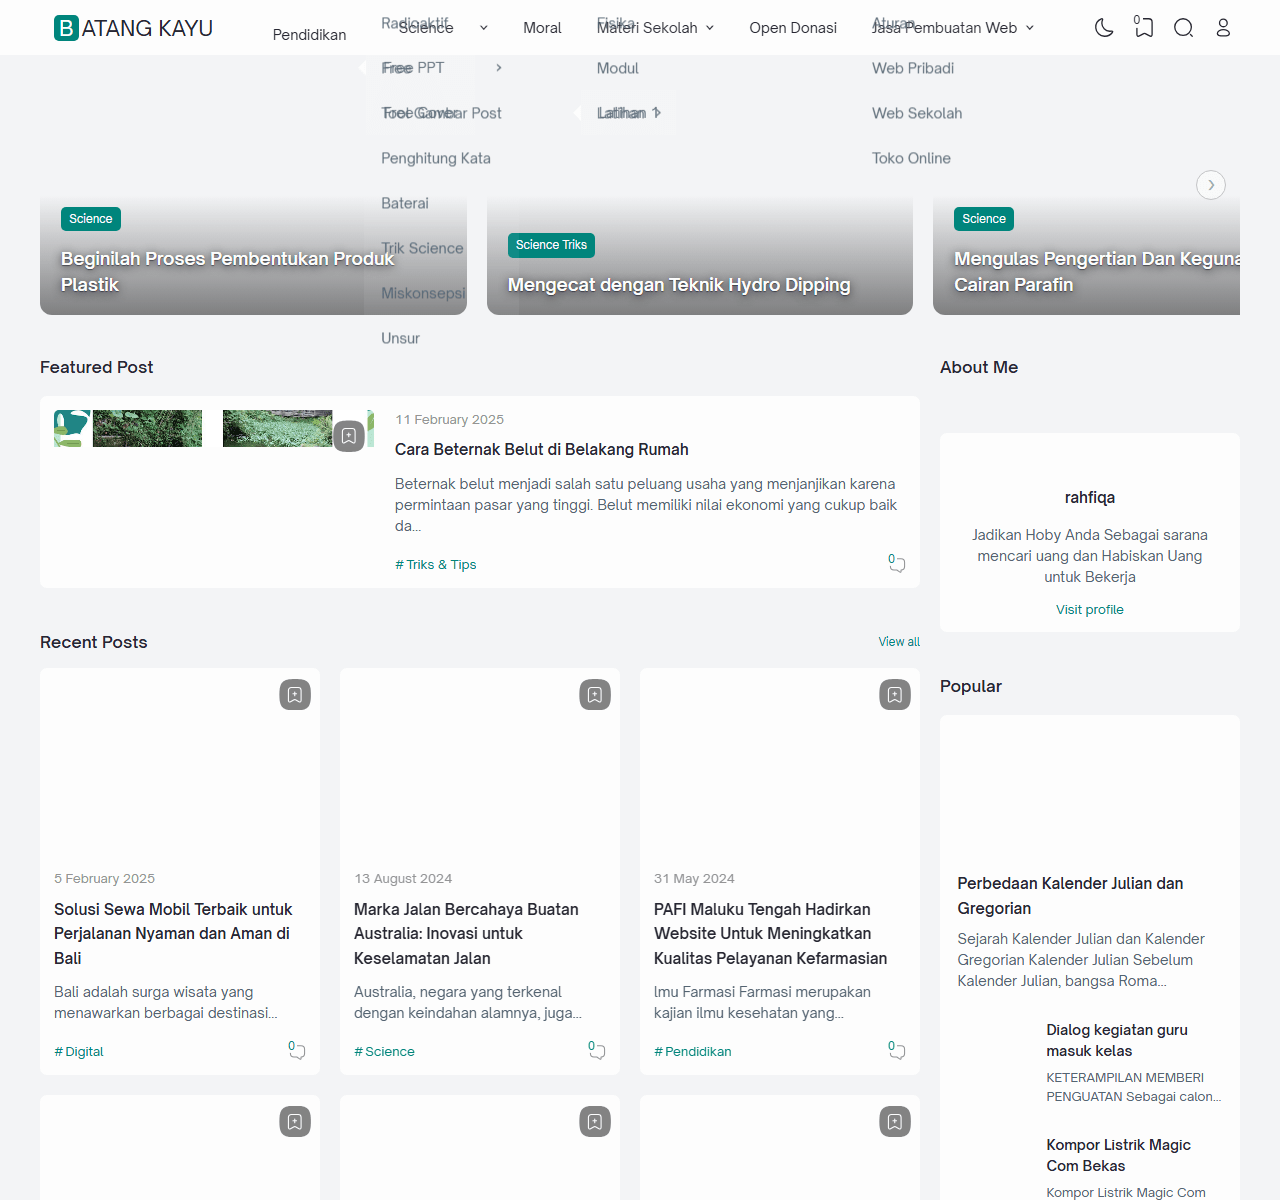Toggle dark mode with moon icon
1280x1200 pixels.
[x=1104, y=28]
